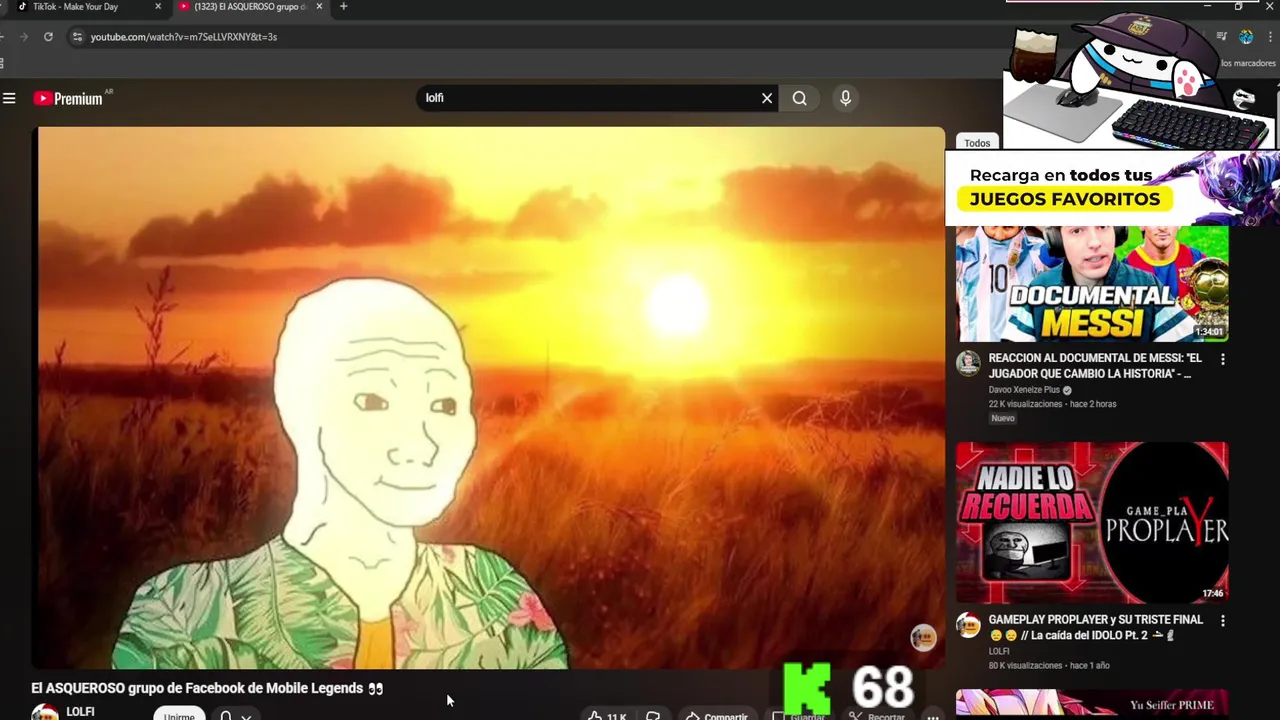Click the Unirme join button
This screenshot has height=720, width=1280.
179,715
